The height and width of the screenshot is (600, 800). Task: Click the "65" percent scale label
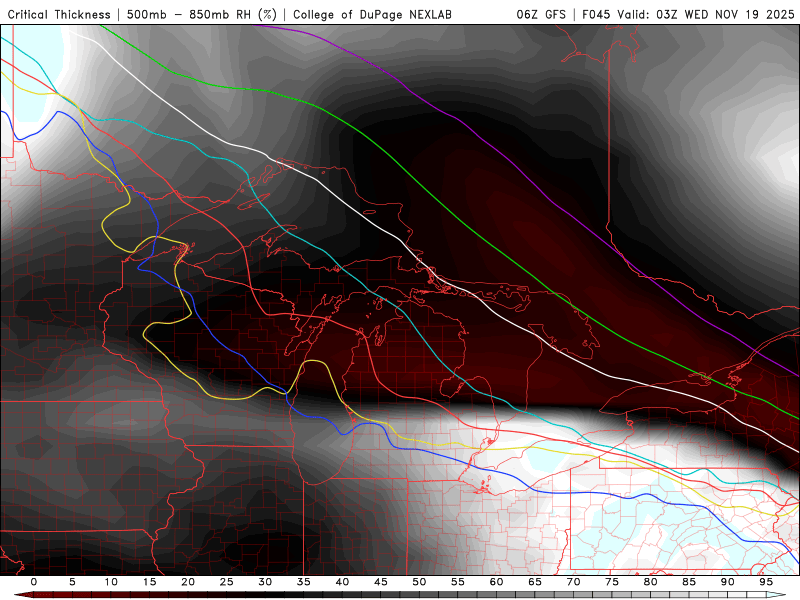click(x=535, y=582)
